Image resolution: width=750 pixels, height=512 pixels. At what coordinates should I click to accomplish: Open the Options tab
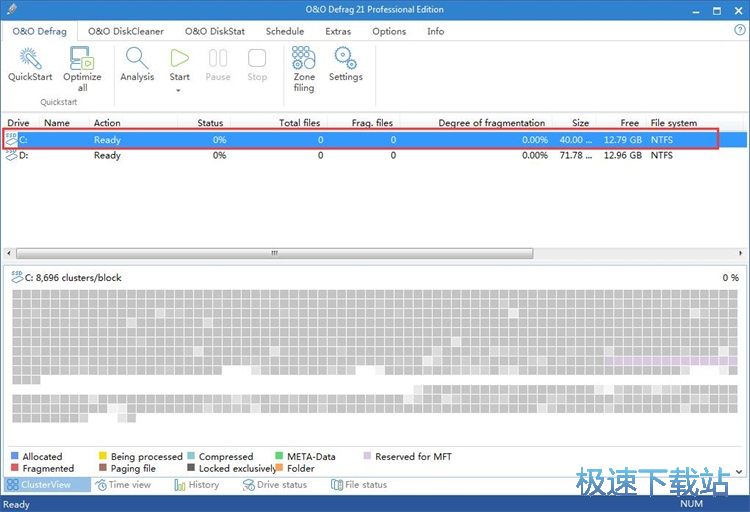tap(389, 31)
